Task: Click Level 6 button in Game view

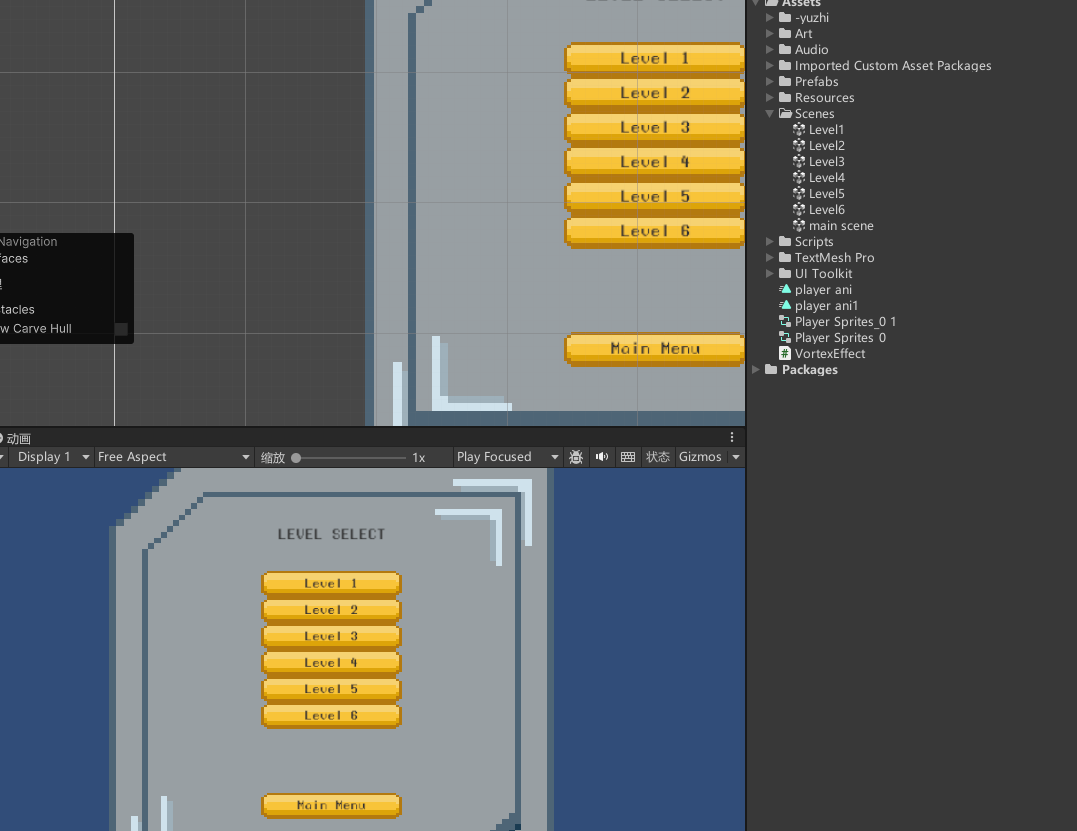Action: 331,716
